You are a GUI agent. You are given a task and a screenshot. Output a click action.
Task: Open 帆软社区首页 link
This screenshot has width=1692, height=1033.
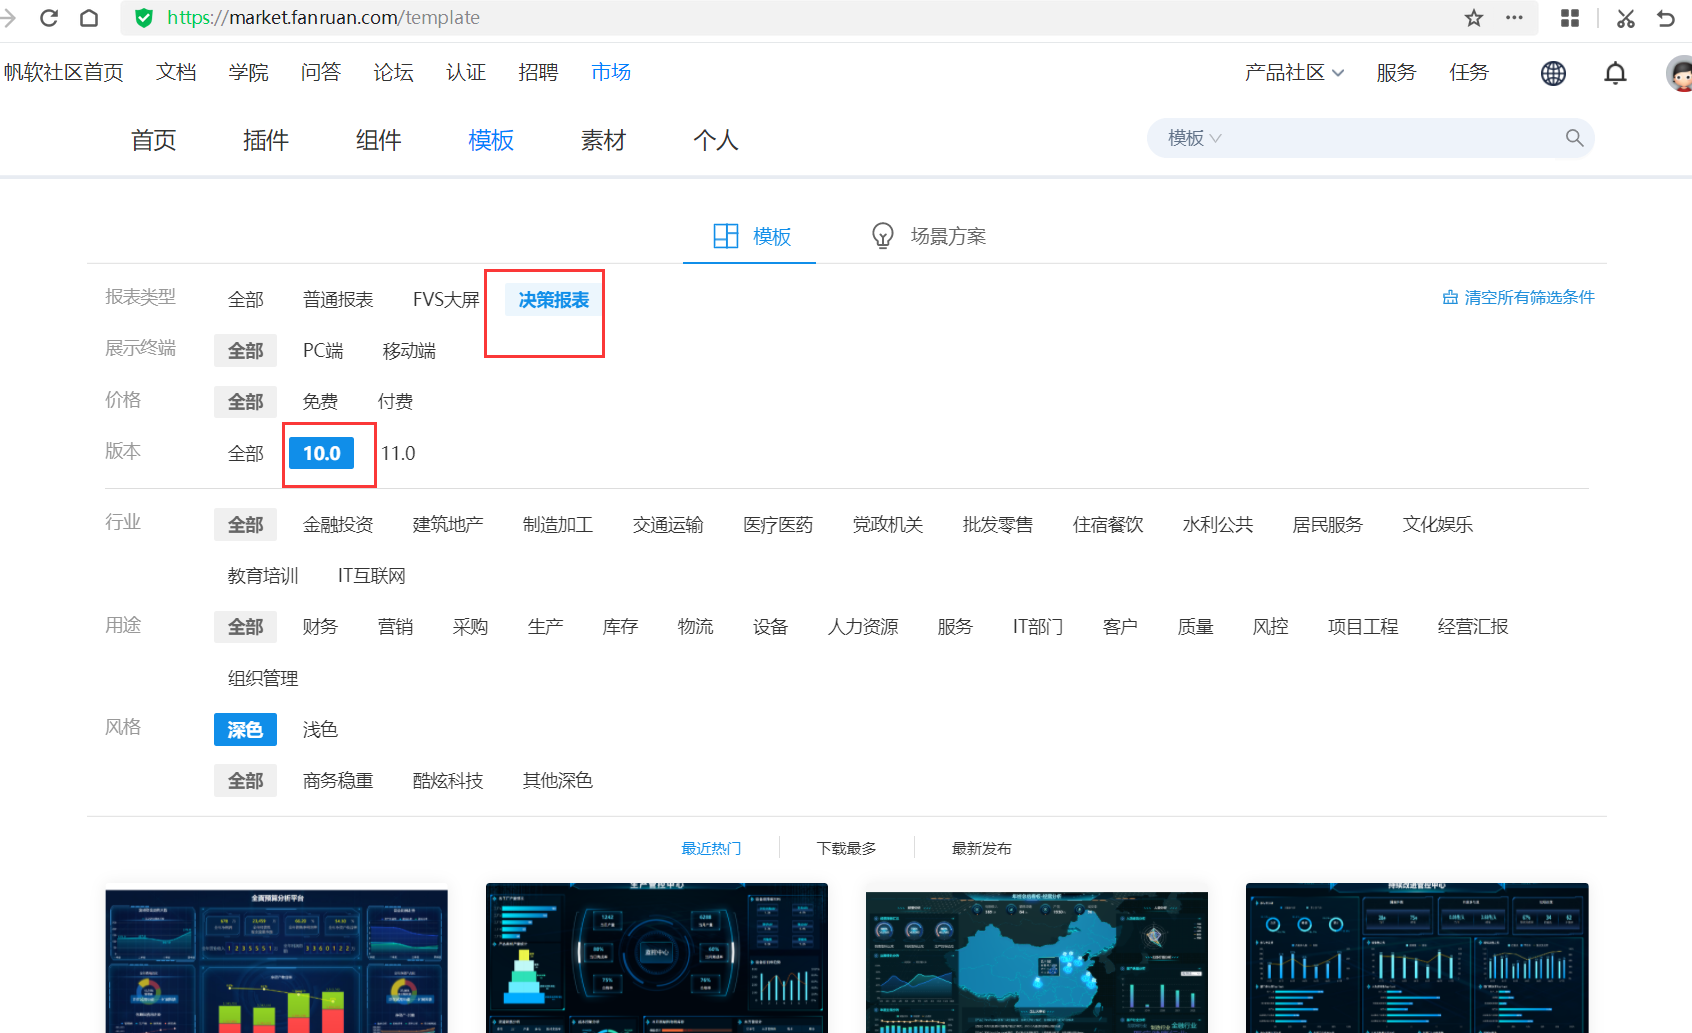click(x=64, y=73)
